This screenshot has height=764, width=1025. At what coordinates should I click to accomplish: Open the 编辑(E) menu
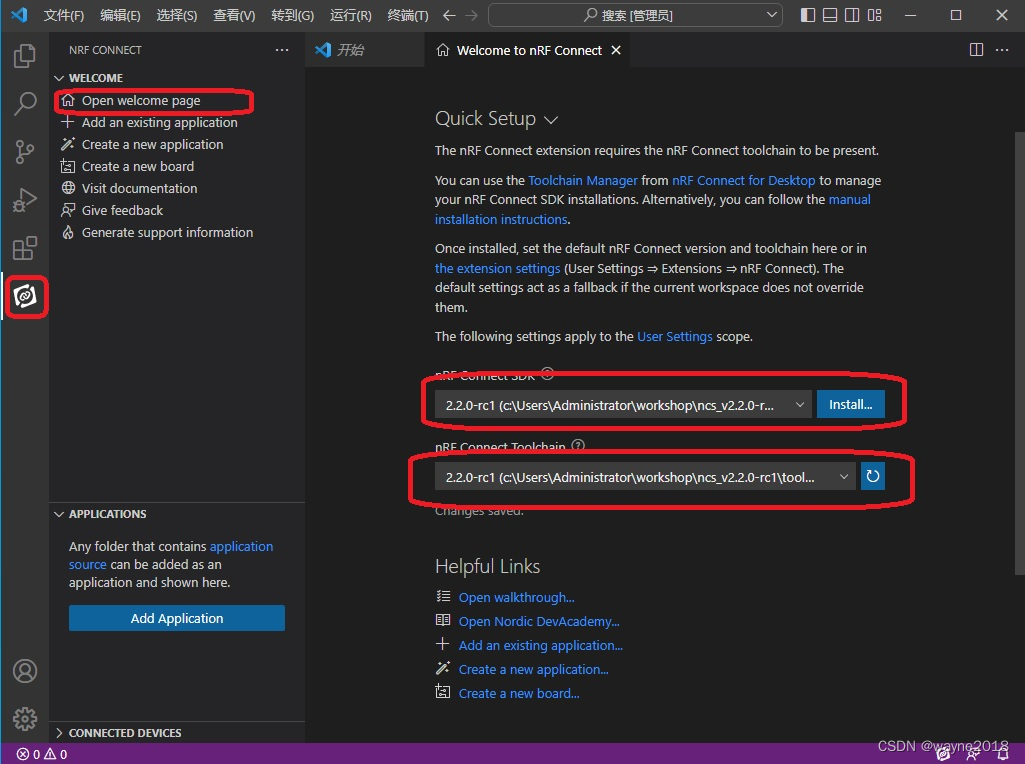[120, 15]
